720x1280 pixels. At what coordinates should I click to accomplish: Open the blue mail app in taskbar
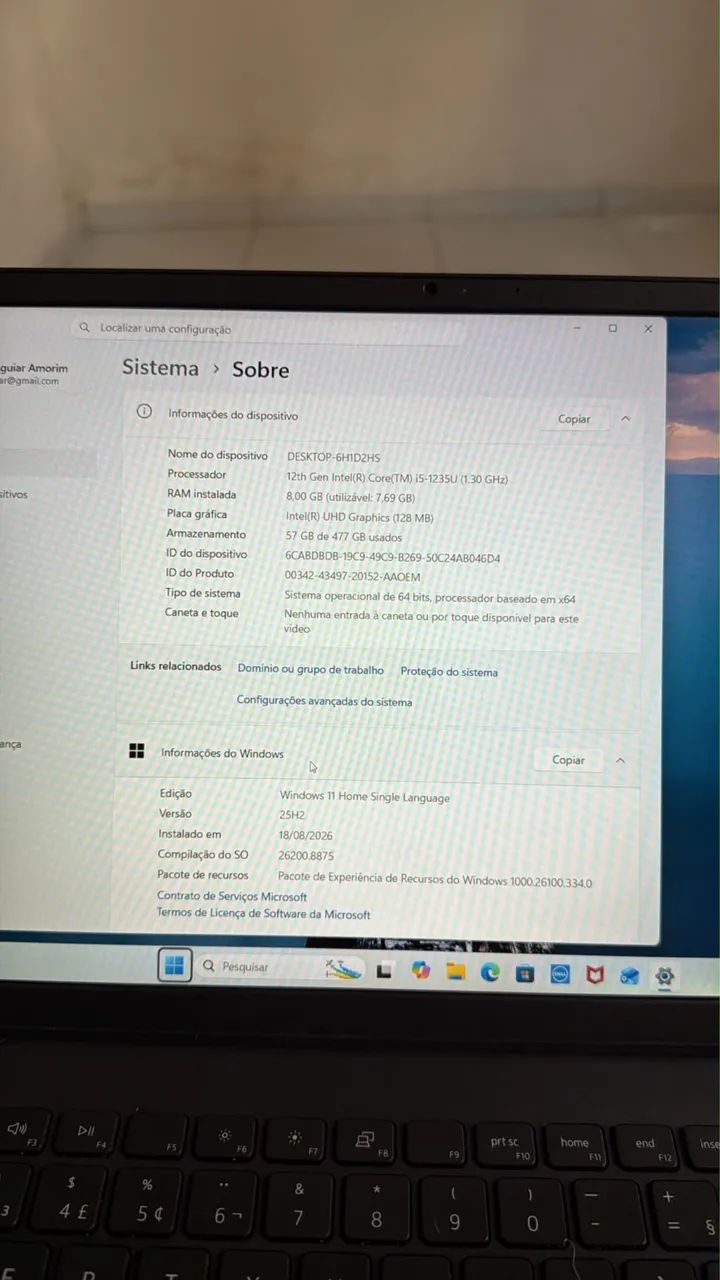tap(629, 975)
